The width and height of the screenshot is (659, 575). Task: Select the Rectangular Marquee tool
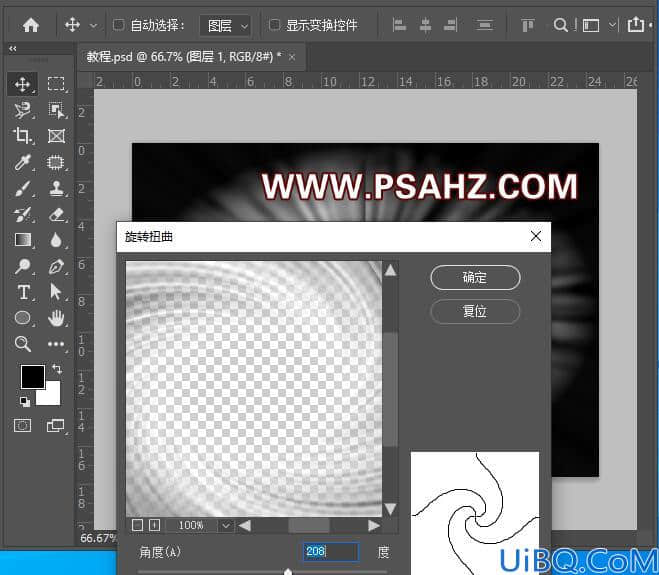[56, 84]
